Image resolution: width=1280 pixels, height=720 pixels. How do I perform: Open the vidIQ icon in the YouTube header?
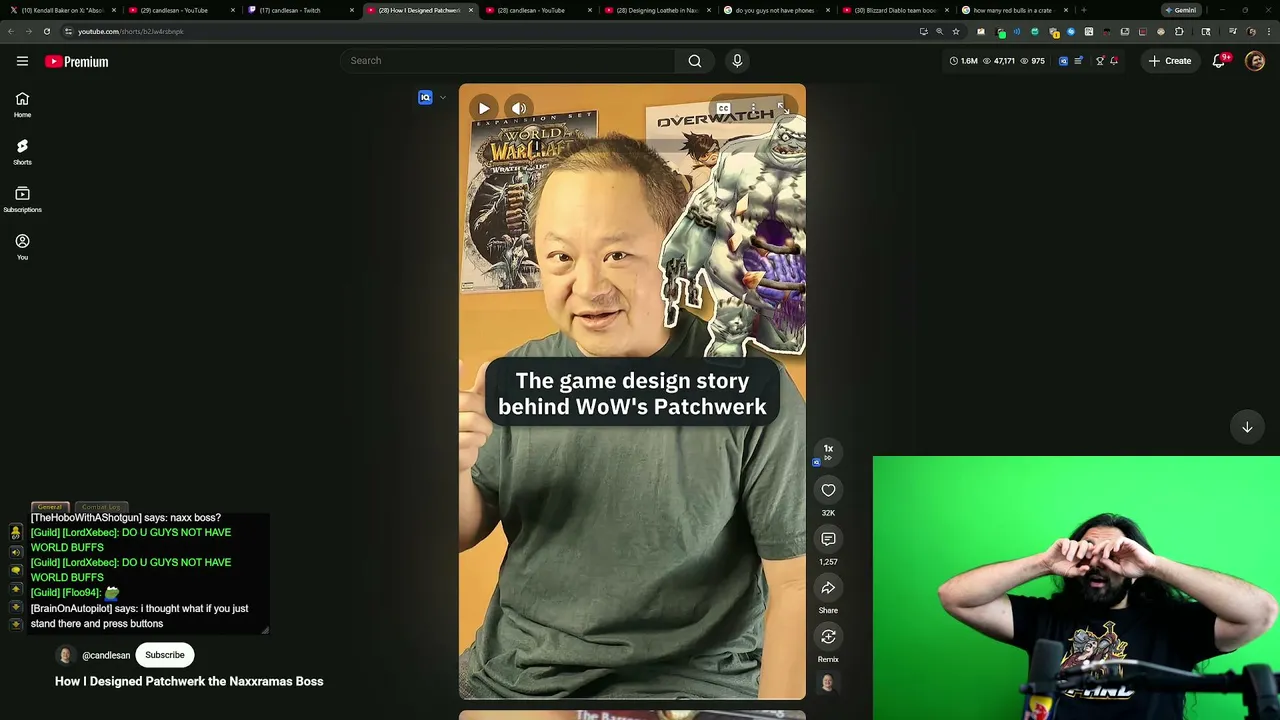[1063, 61]
